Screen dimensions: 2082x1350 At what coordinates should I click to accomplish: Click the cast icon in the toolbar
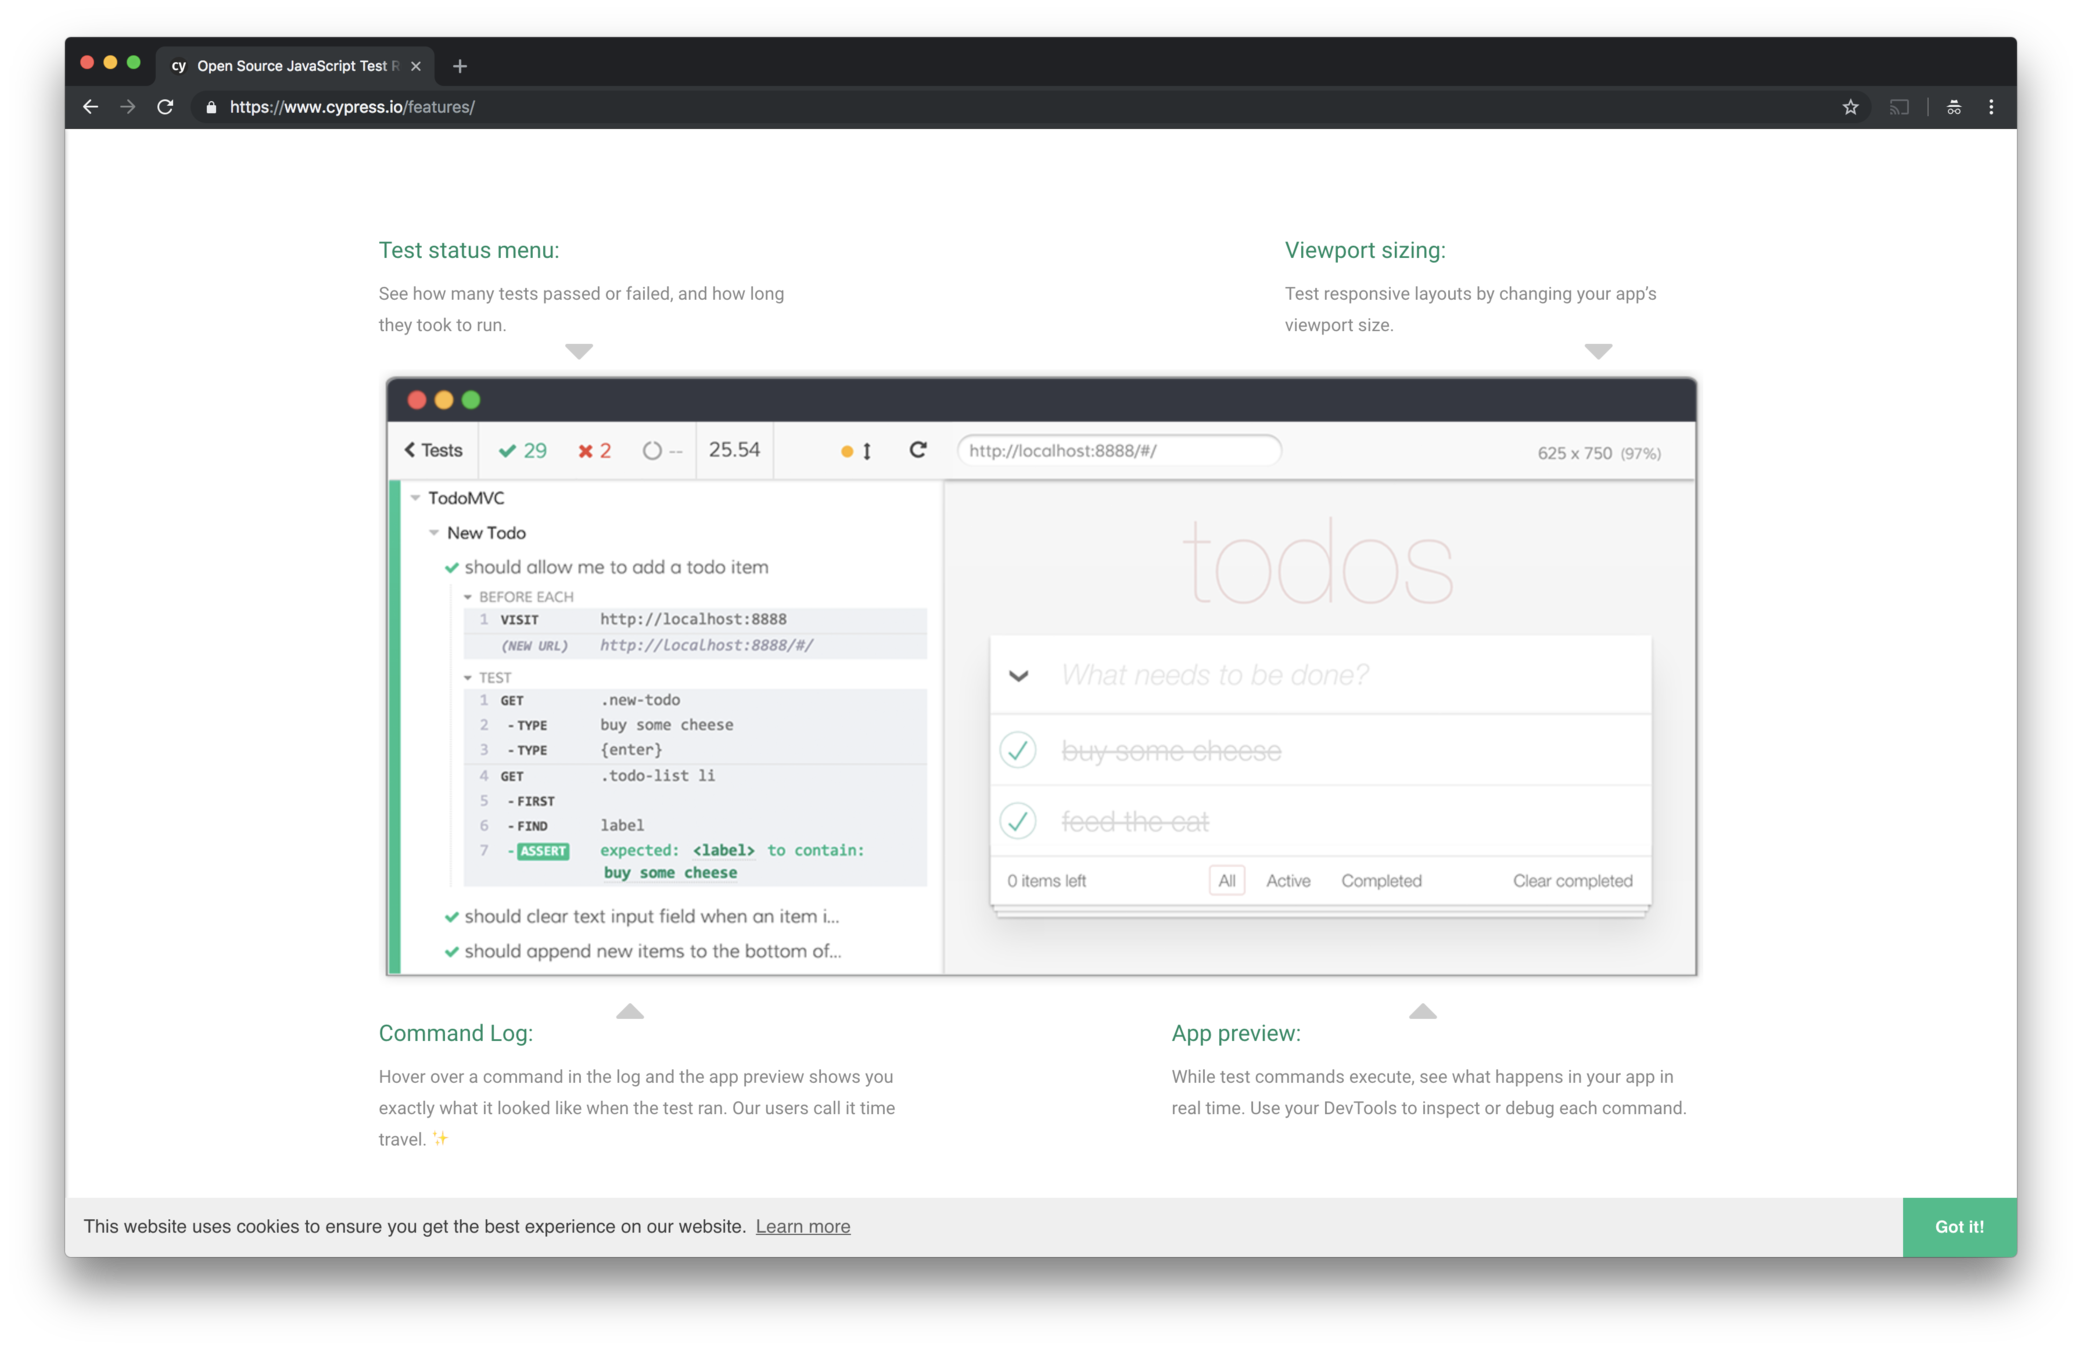click(1899, 107)
